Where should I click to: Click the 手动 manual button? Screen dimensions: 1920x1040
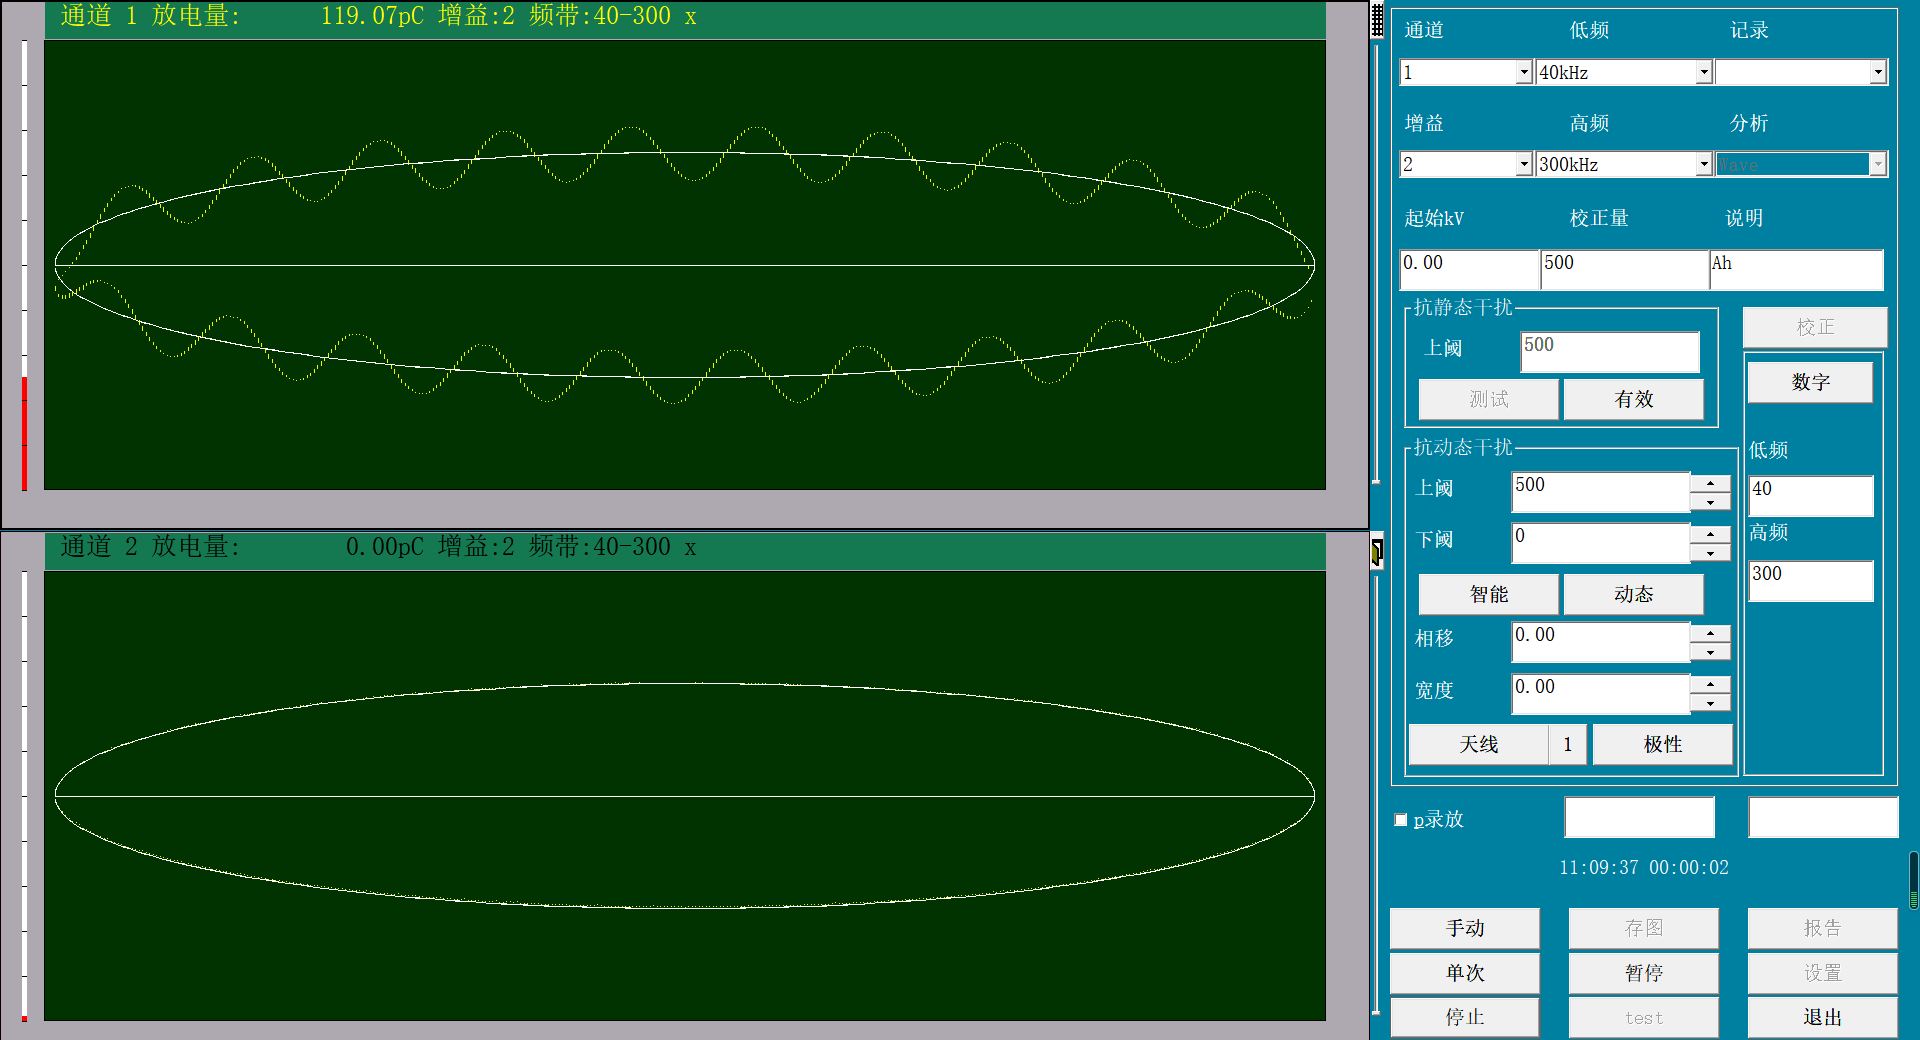click(x=1465, y=928)
